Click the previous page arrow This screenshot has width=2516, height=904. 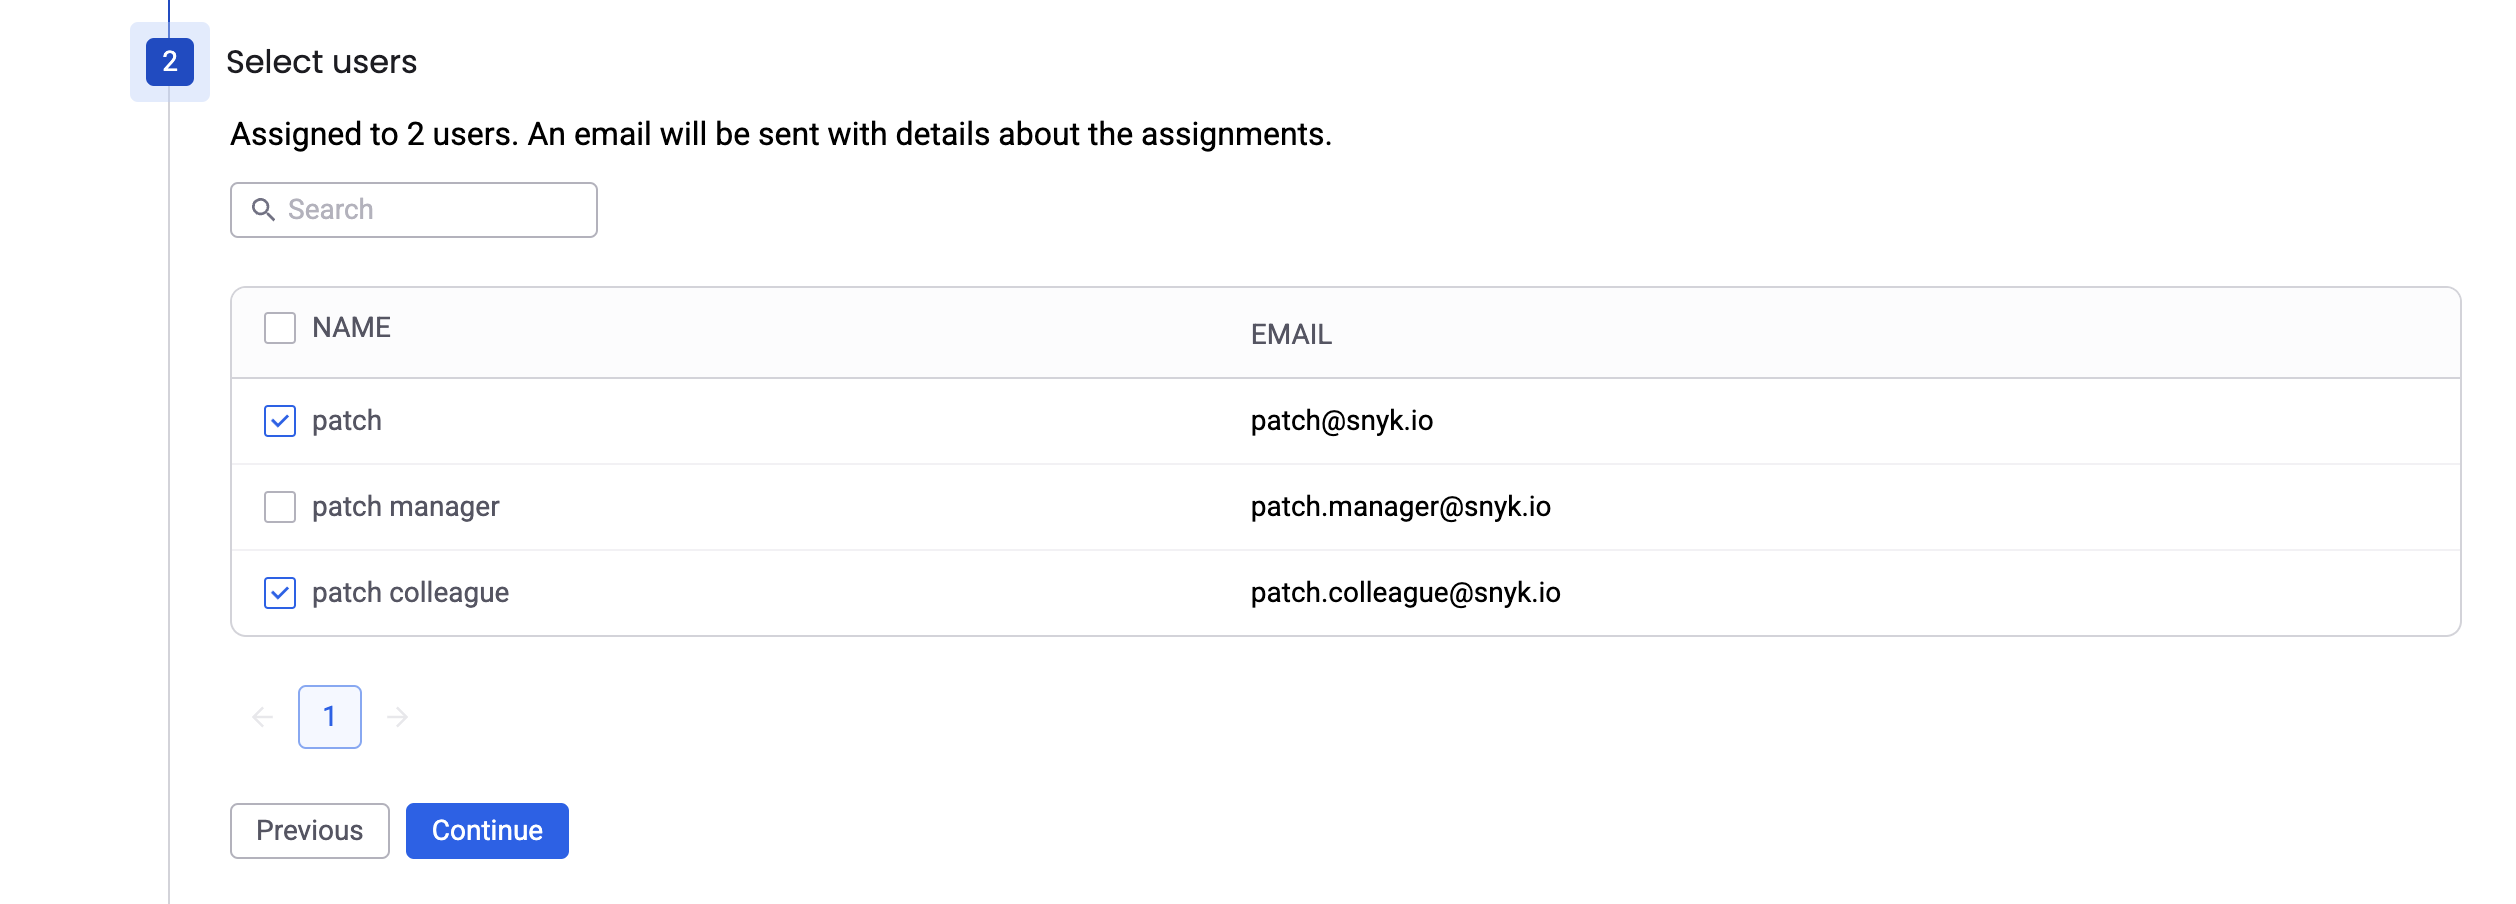[x=263, y=717]
